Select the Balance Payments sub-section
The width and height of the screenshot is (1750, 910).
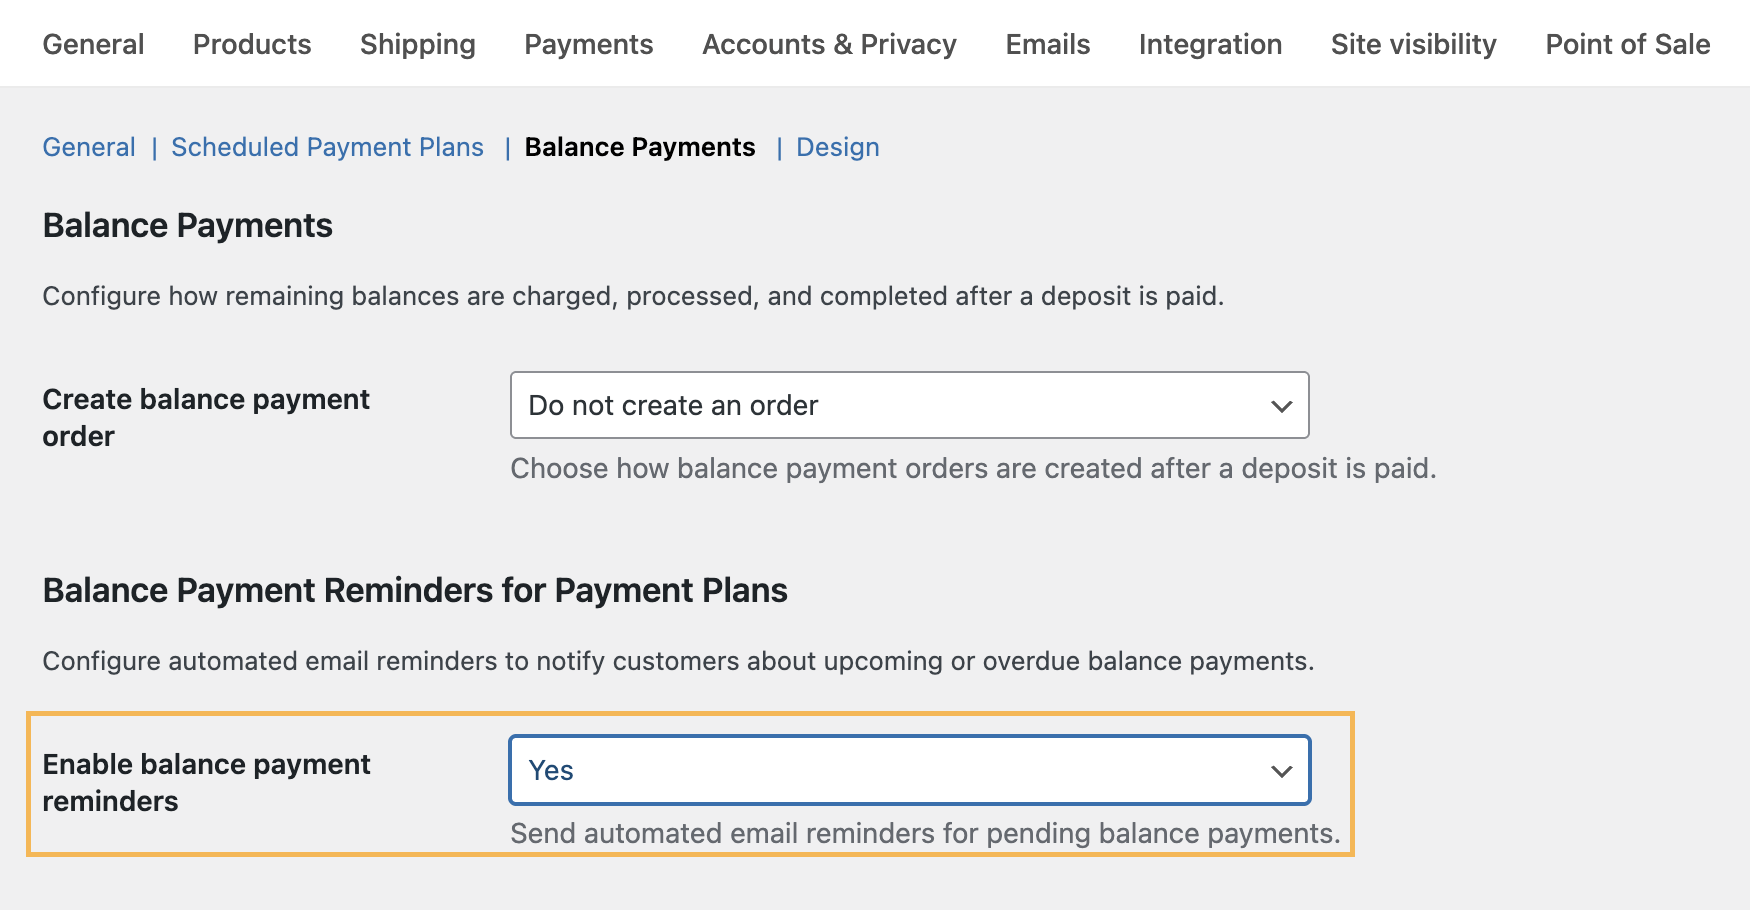click(640, 147)
